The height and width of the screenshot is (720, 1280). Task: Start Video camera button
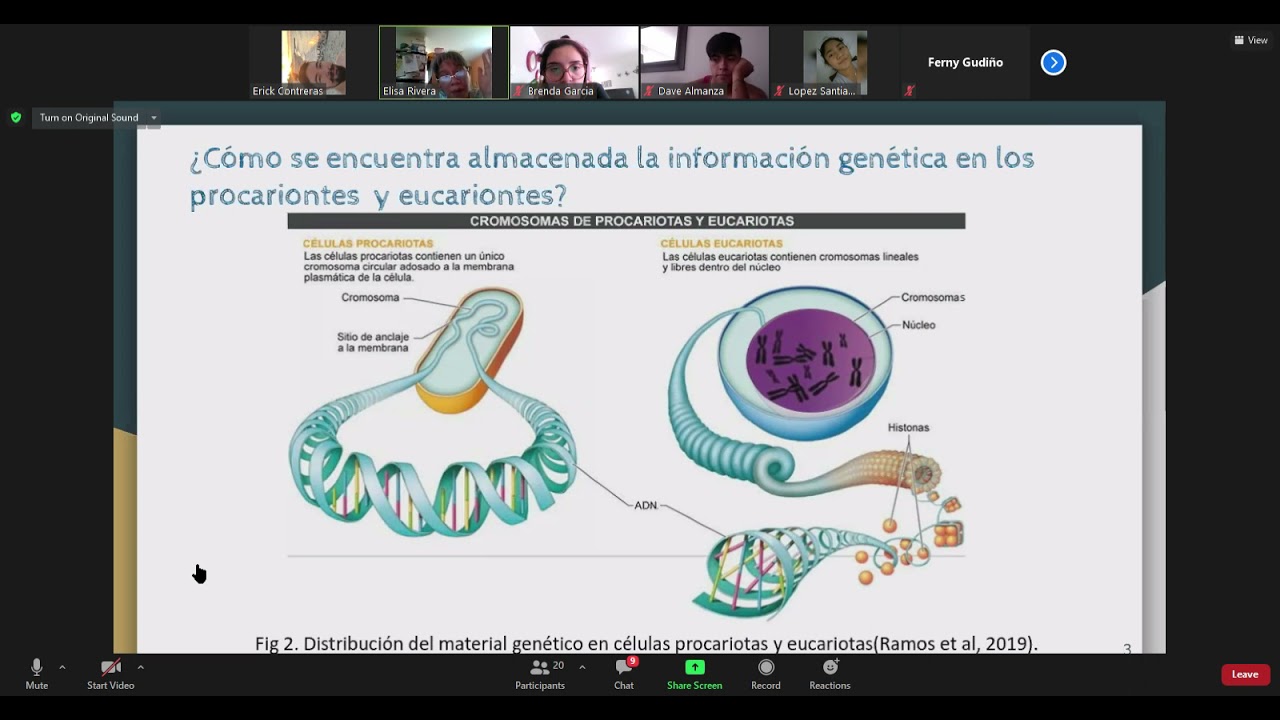(x=111, y=674)
